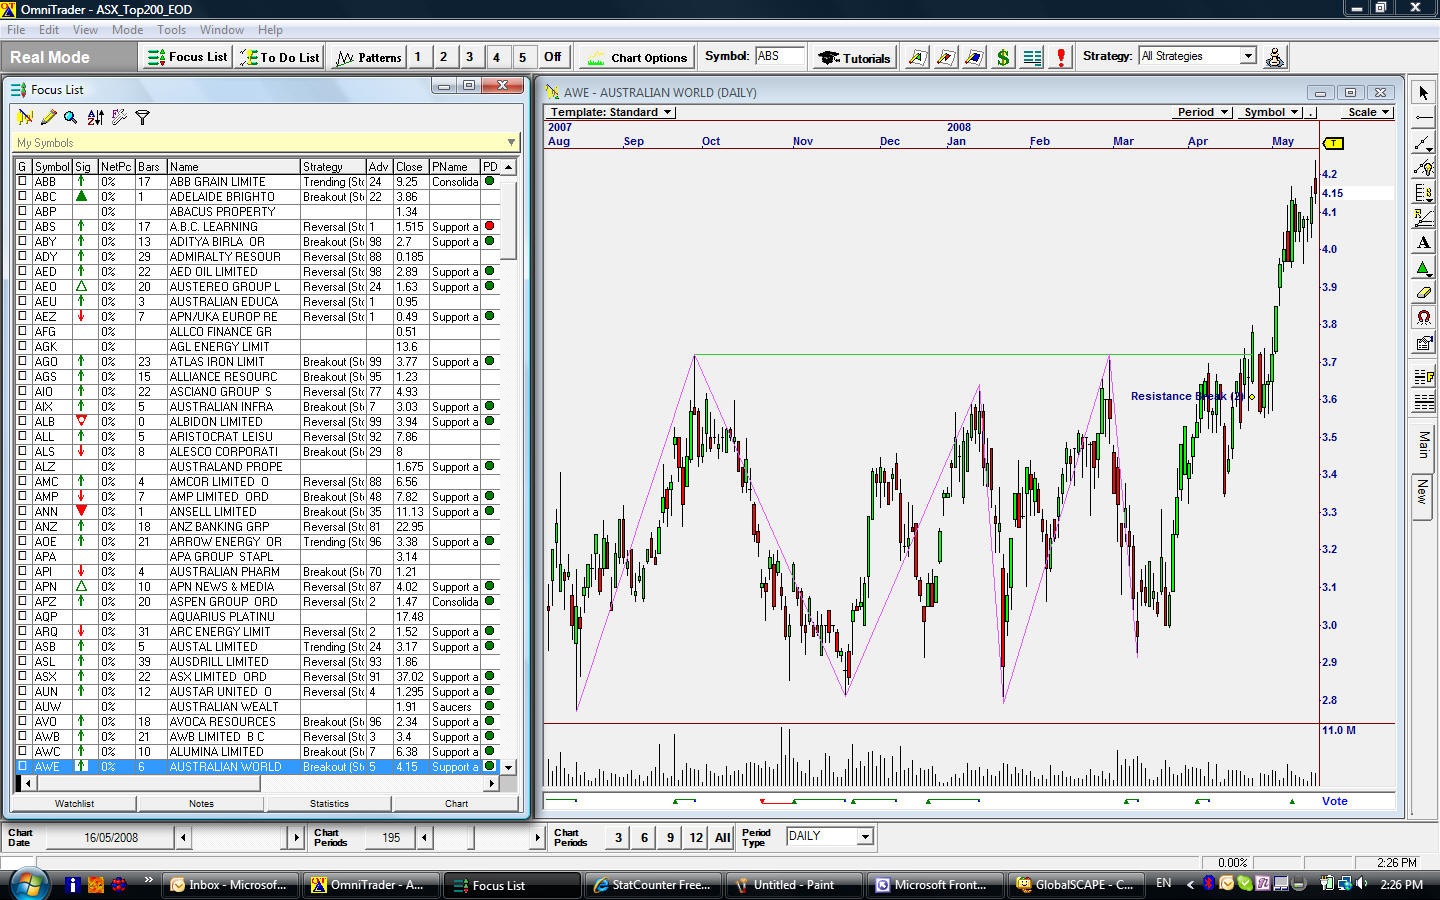1440x900 pixels.
Task: Click the teal list lines toolbar icon
Action: click(x=1032, y=57)
